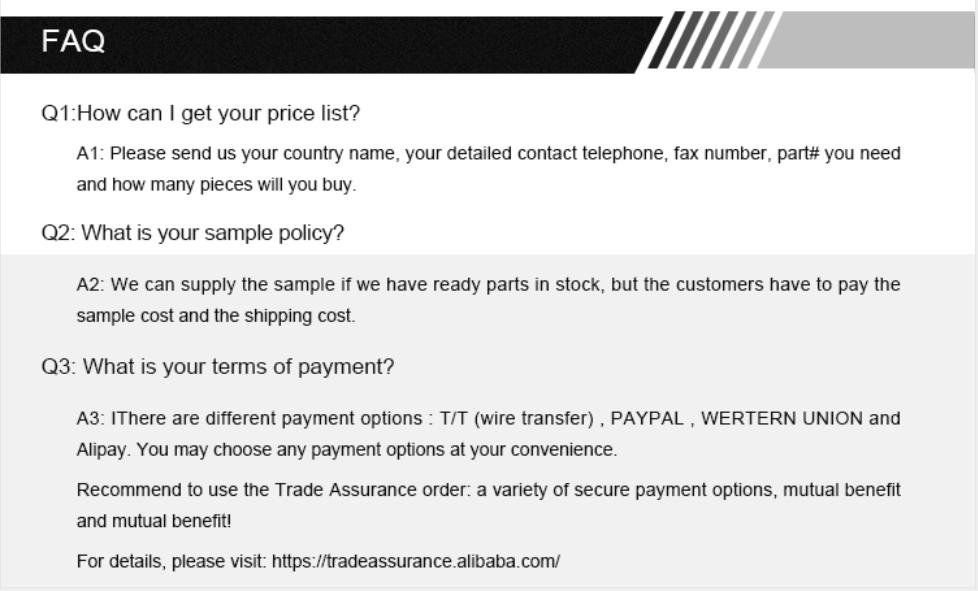Click the "sample cost and shipping cost" line
The height and width of the screenshot is (591, 978).
click(x=215, y=315)
